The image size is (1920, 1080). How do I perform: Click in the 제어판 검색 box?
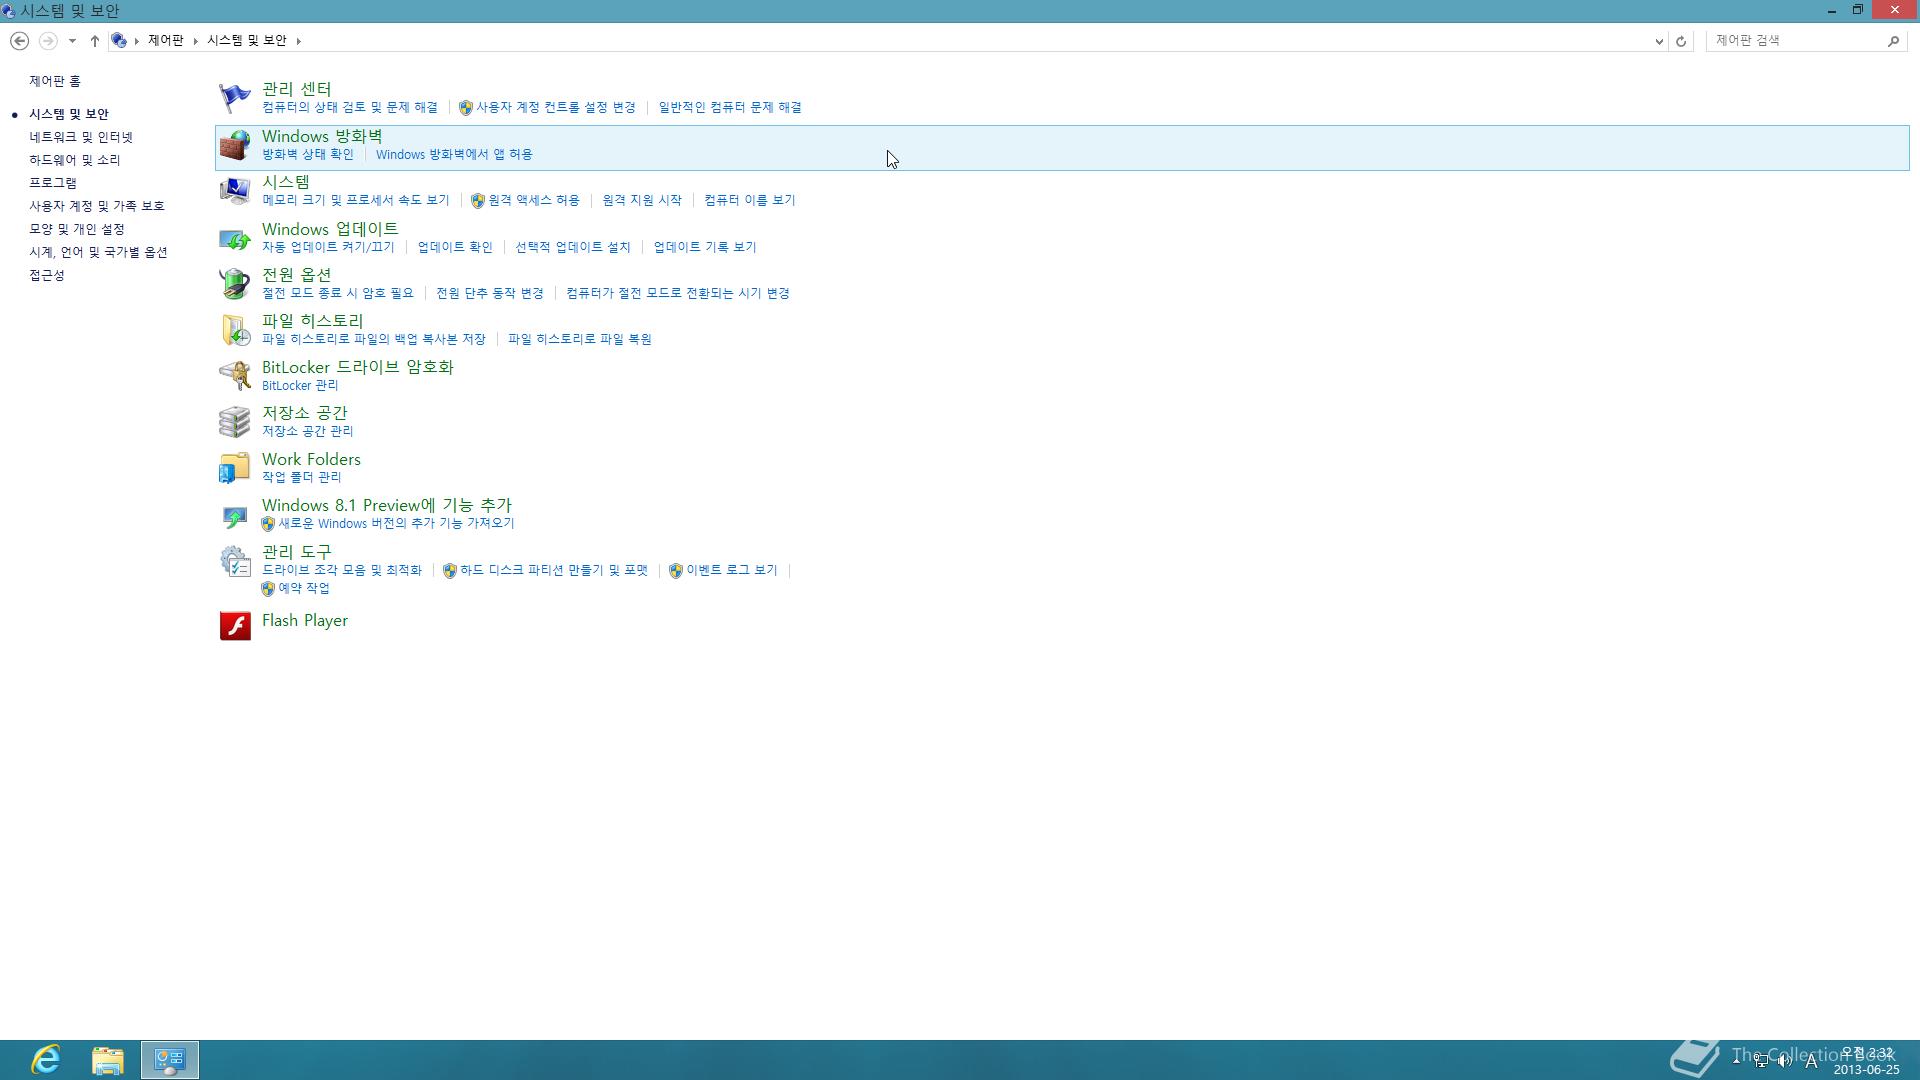(x=1795, y=40)
